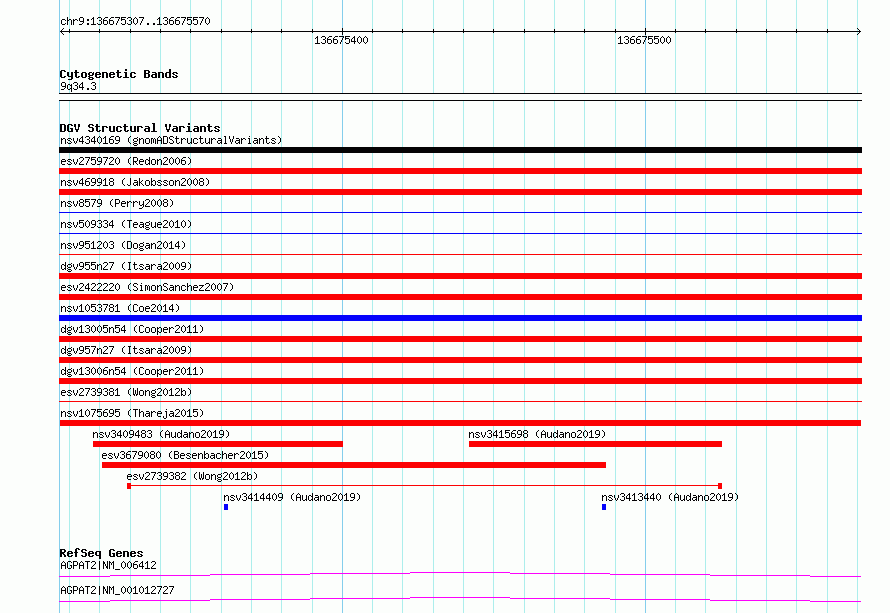This screenshot has height=613, width=890.
Task: Click the red bar under dgv957n27 (Itsara2009)
Action: [460, 360]
